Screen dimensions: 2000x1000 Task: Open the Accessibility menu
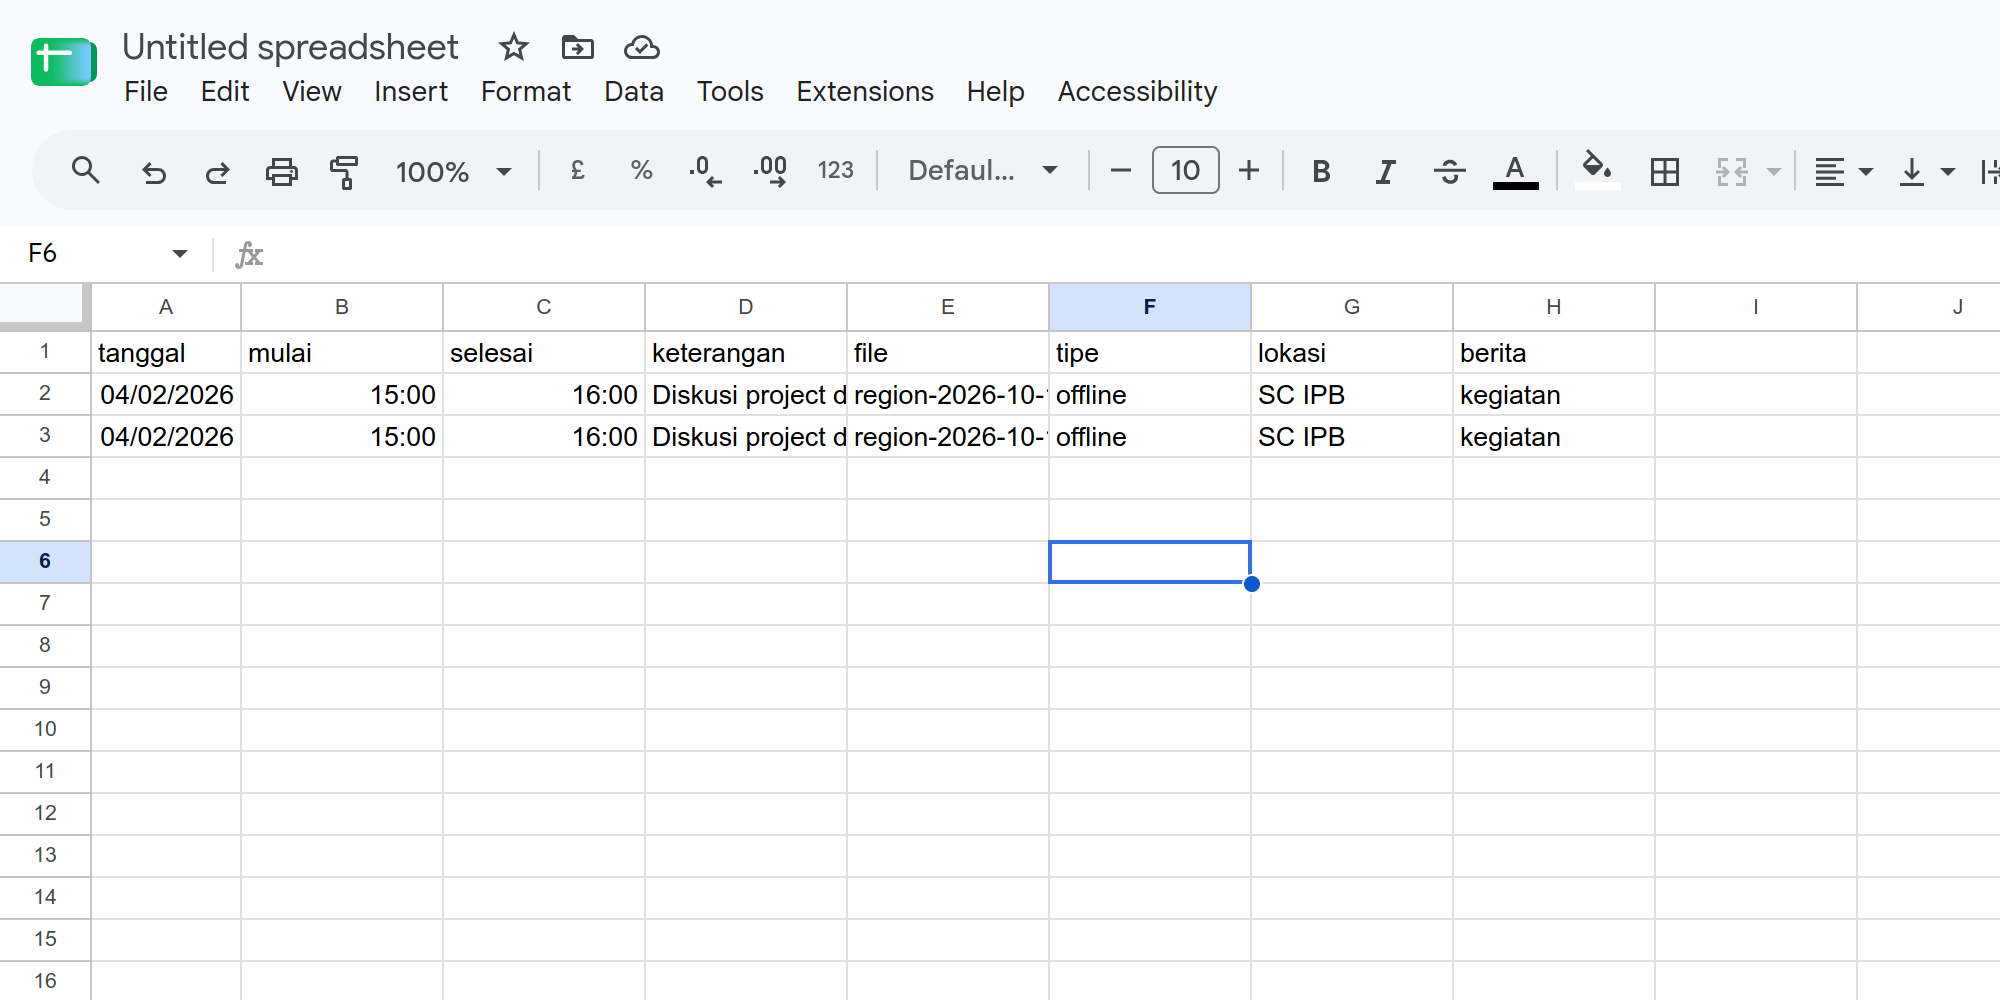click(x=1137, y=92)
